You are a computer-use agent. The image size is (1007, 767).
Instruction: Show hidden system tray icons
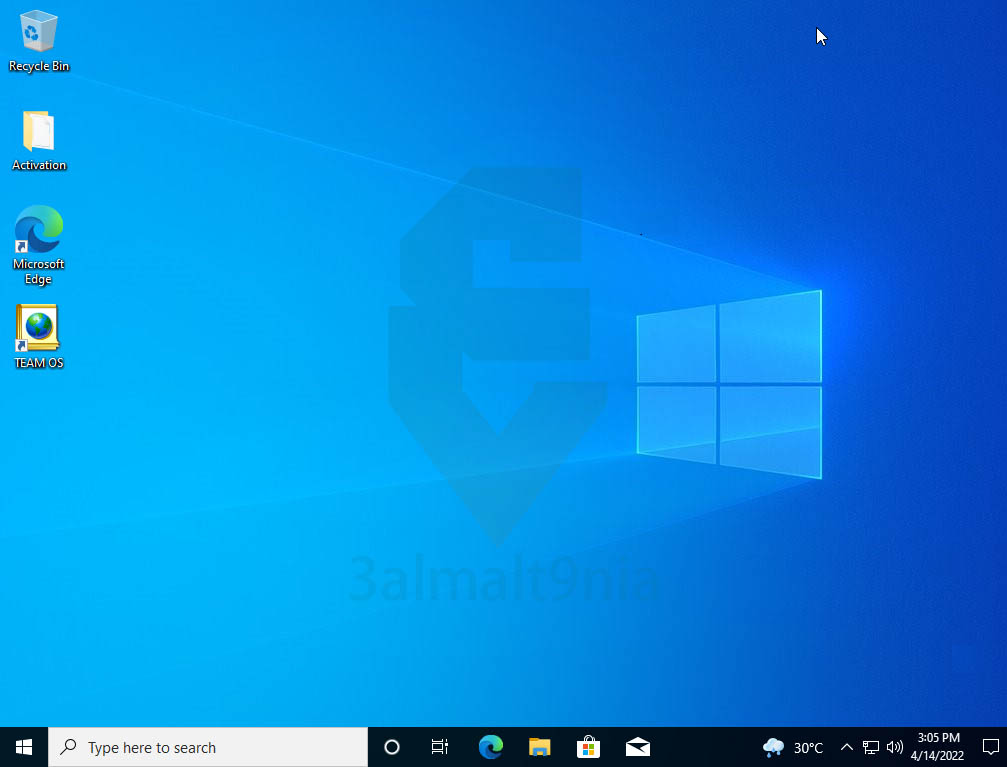846,747
